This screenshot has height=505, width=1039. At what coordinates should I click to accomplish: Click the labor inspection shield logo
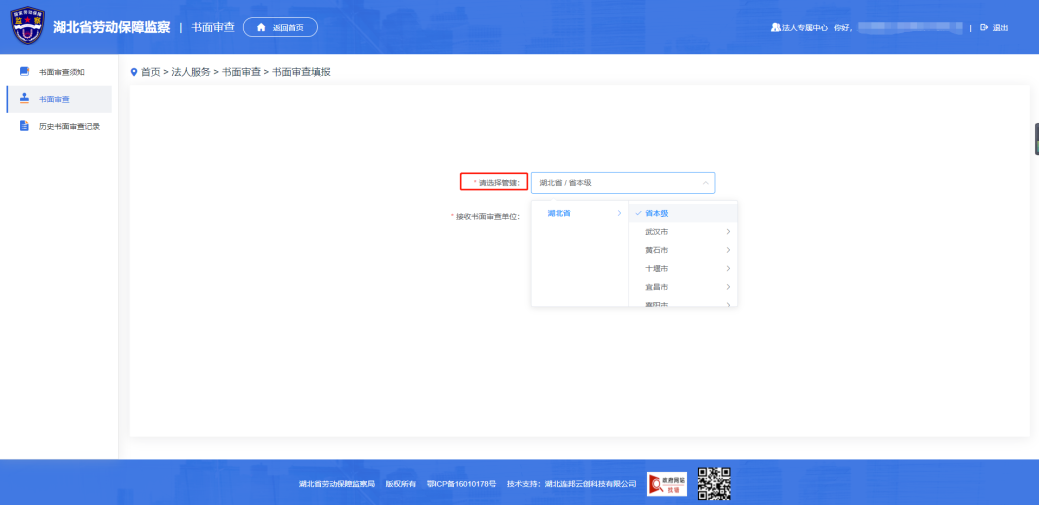pyautogui.click(x=27, y=27)
